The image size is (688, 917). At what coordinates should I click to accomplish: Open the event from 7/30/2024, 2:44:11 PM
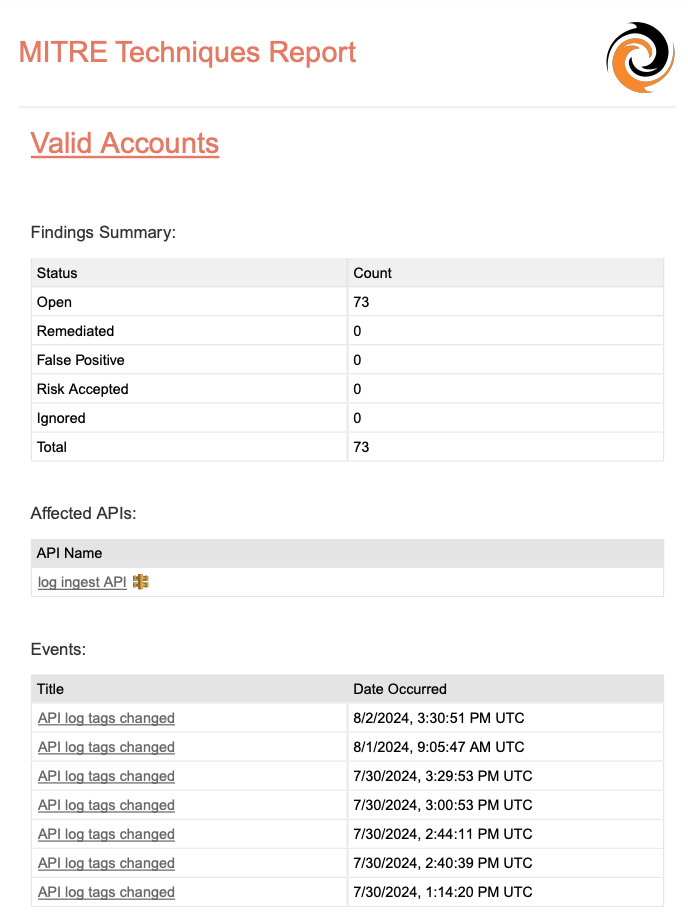coord(106,834)
